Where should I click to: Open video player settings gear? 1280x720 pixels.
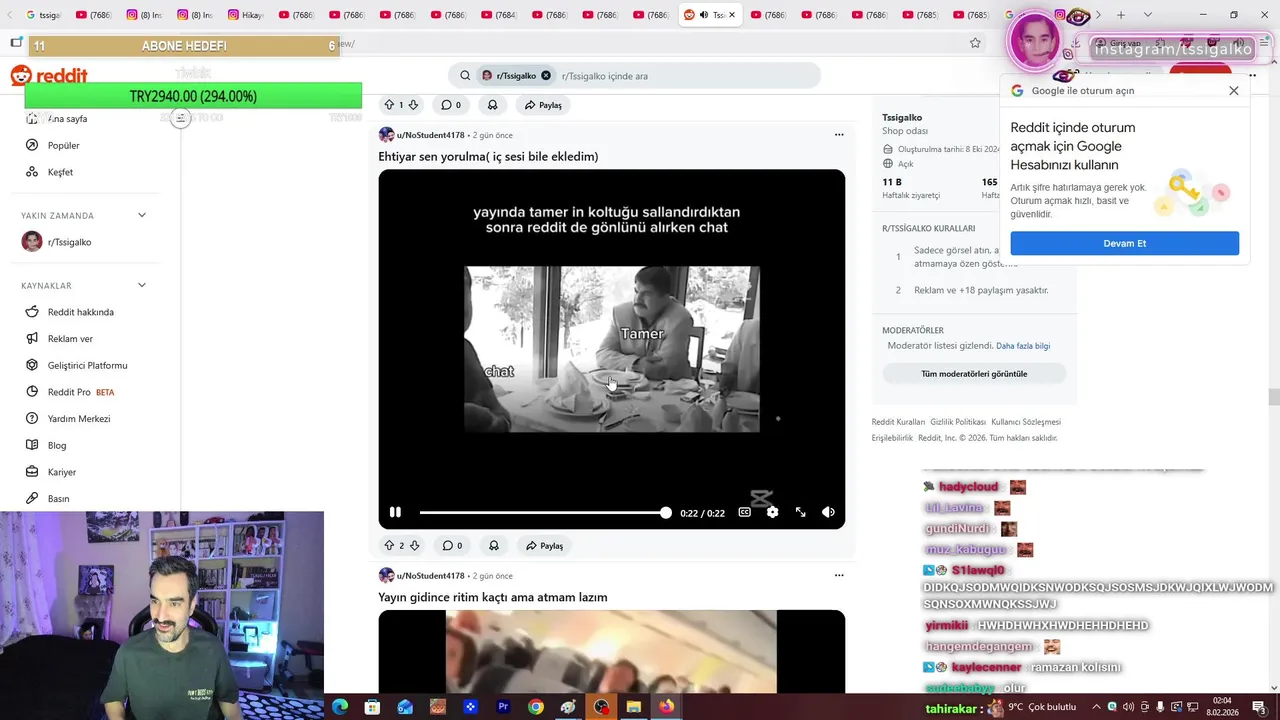pyautogui.click(x=772, y=512)
